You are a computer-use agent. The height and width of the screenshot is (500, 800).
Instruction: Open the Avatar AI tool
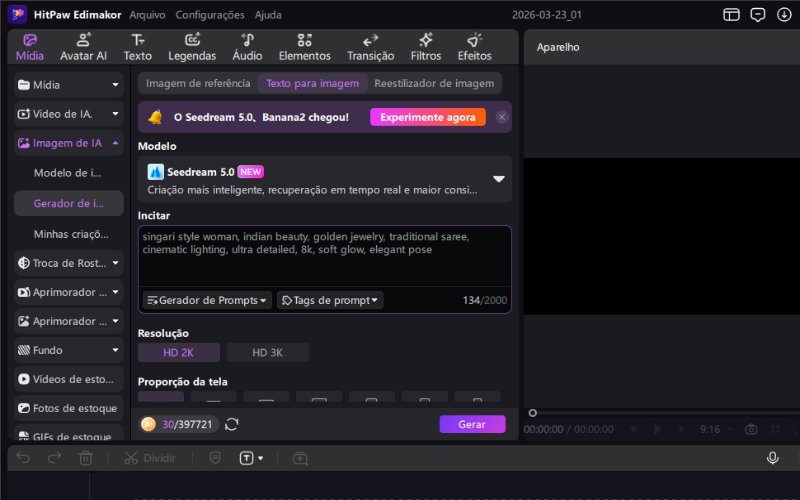[83, 47]
